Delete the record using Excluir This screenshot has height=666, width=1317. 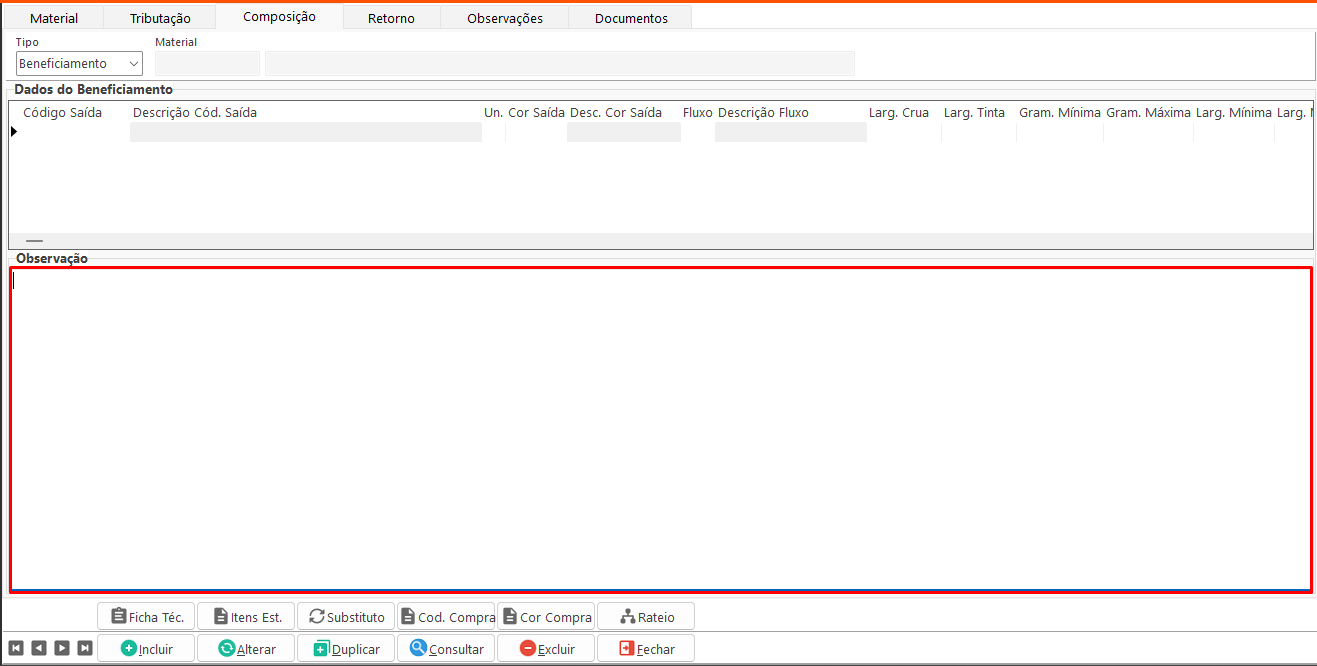[546, 648]
